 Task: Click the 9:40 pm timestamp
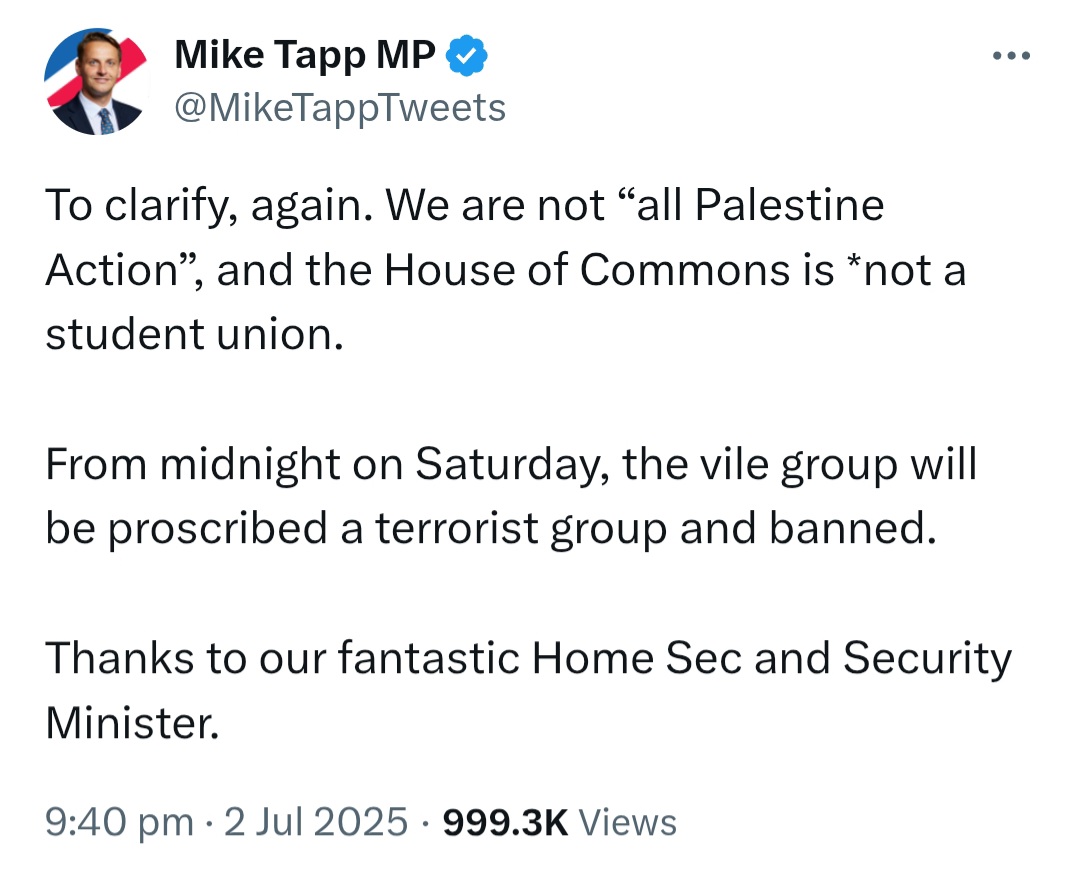pos(120,822)
